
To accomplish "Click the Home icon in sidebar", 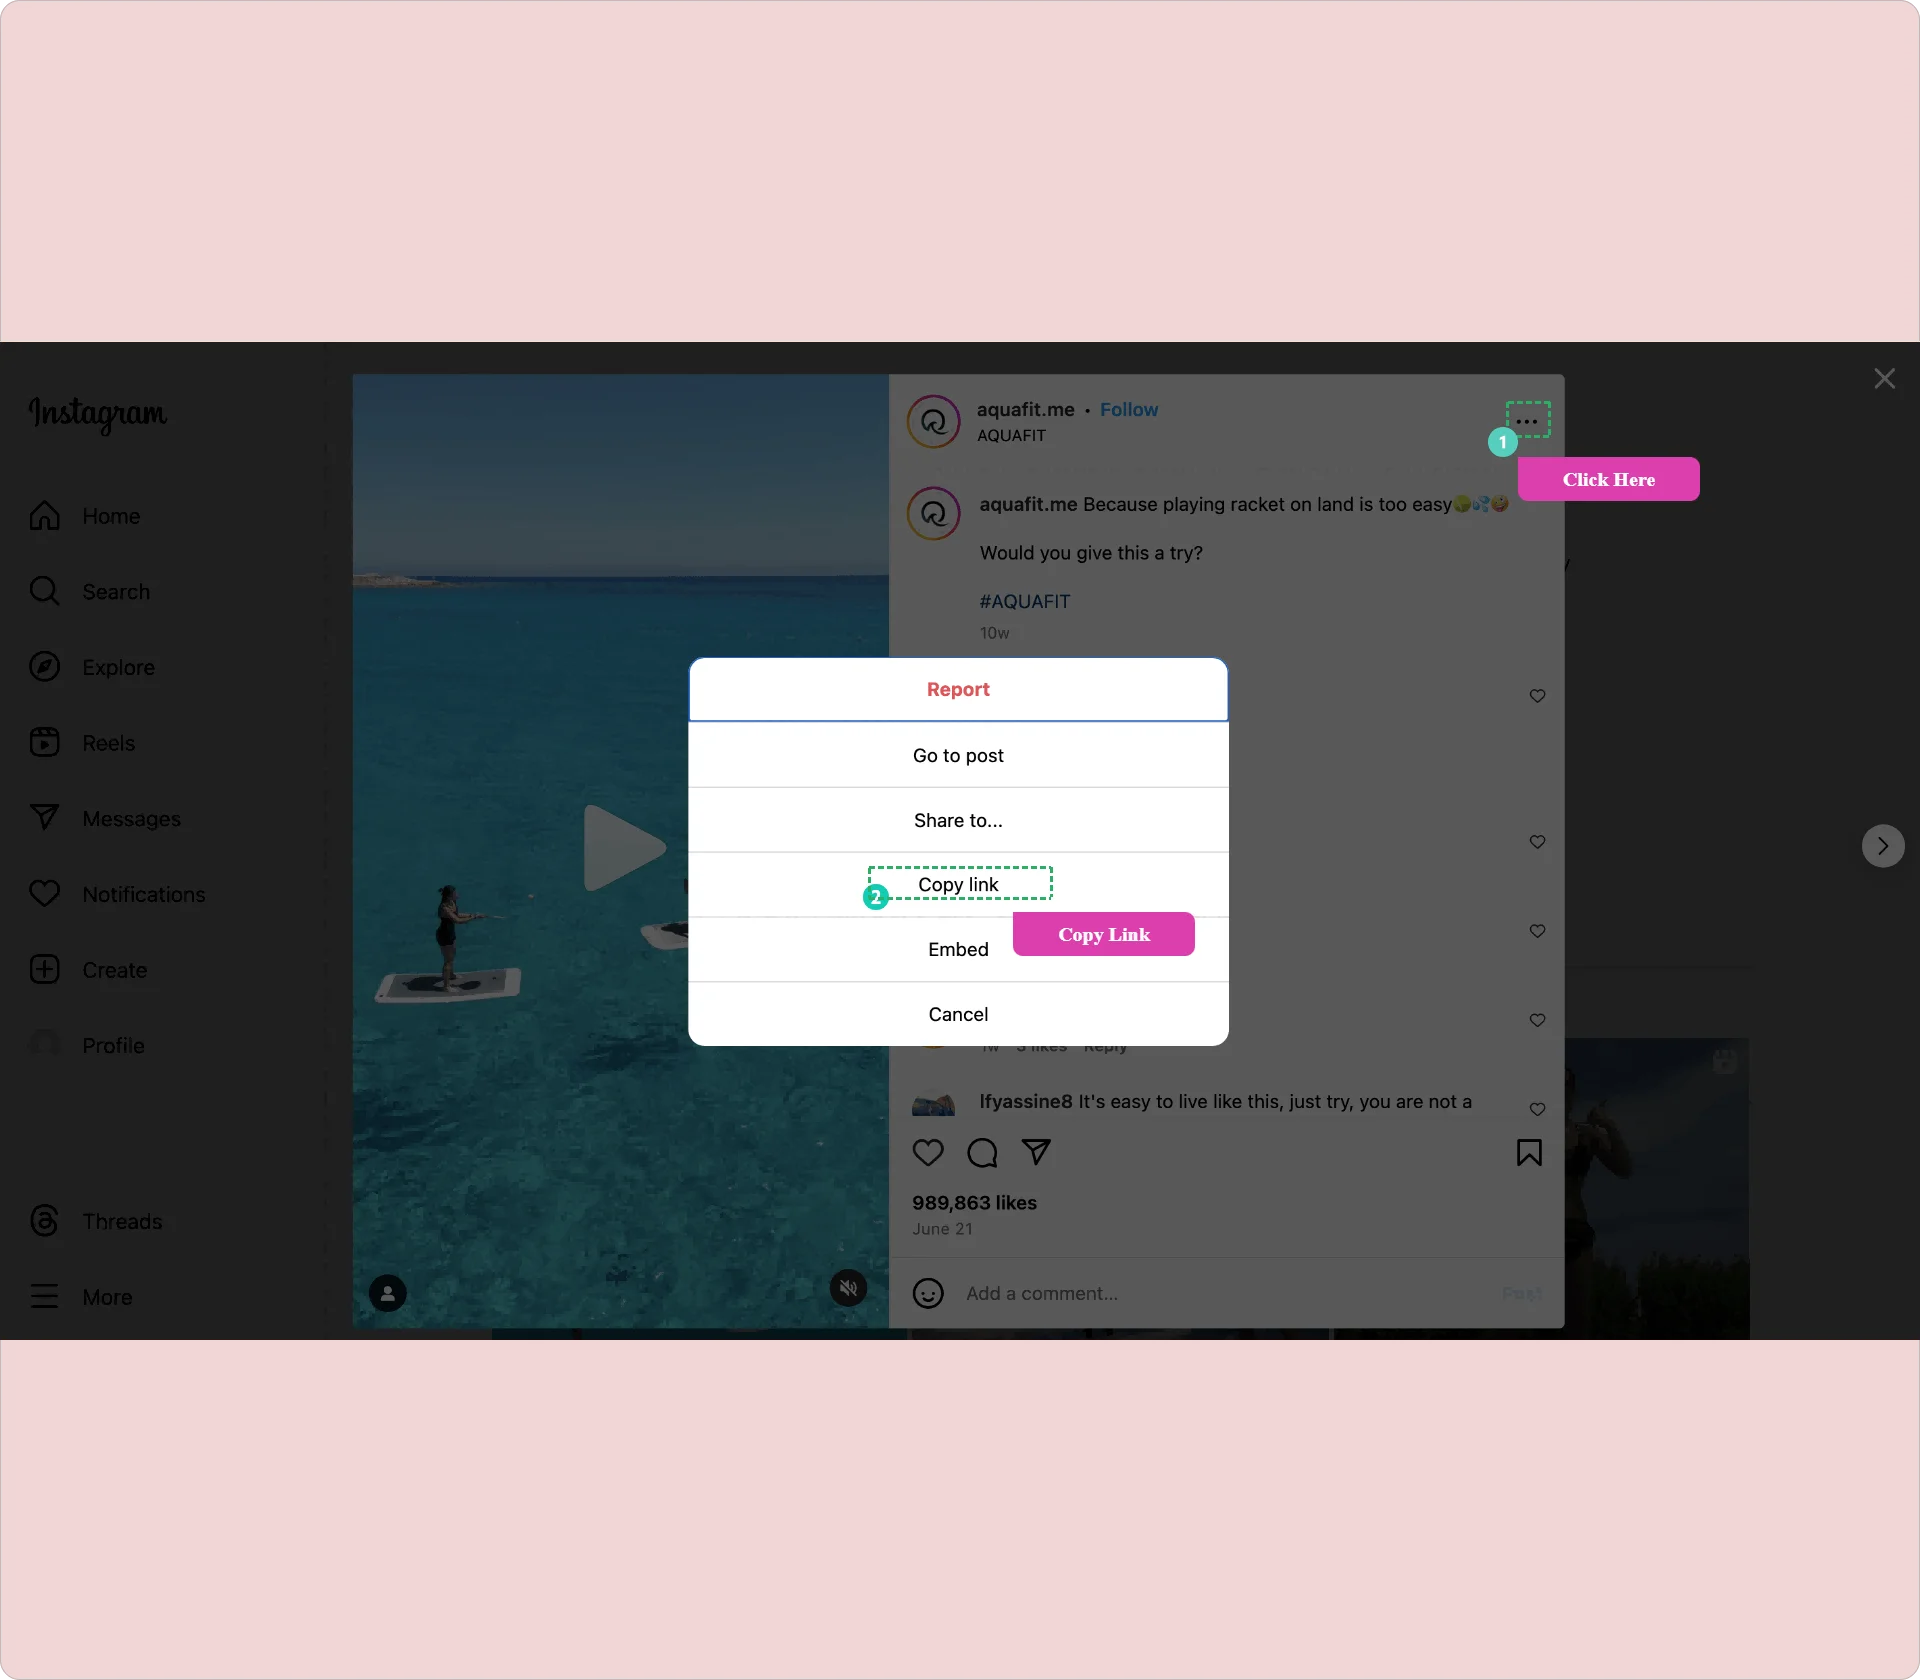I will (44, 514).
